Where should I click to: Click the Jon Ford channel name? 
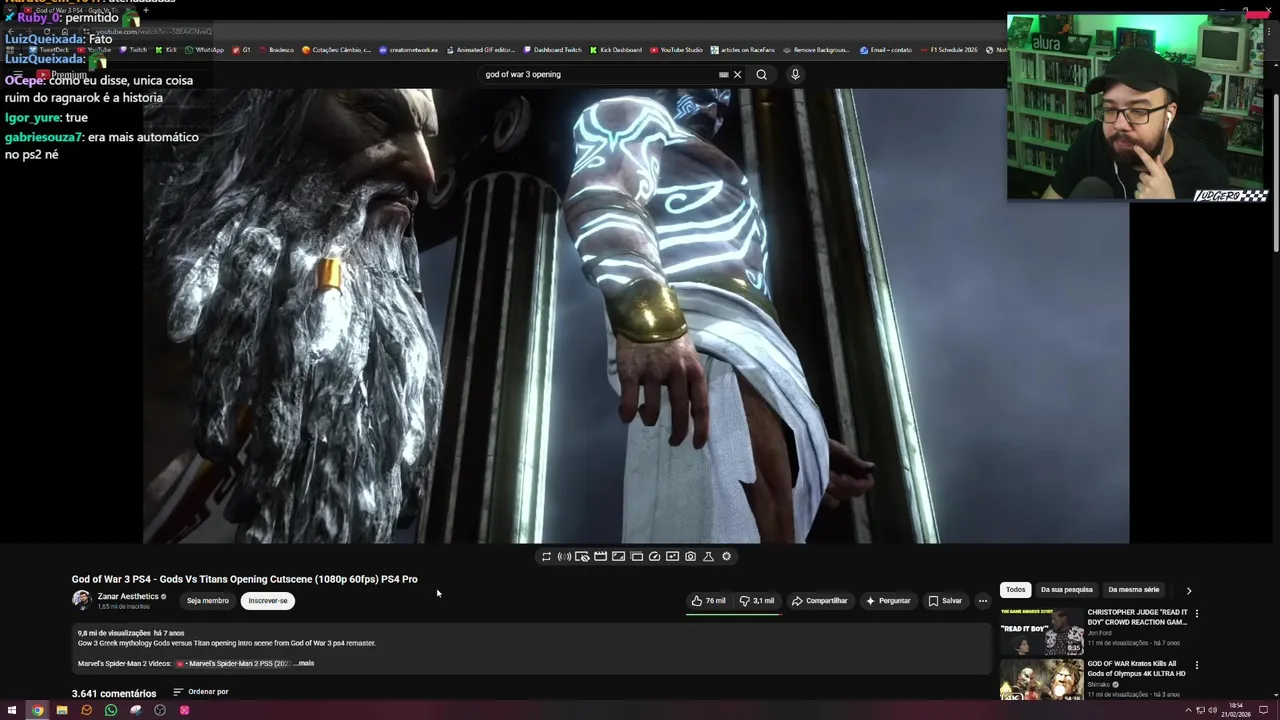tap(1099, 633)
